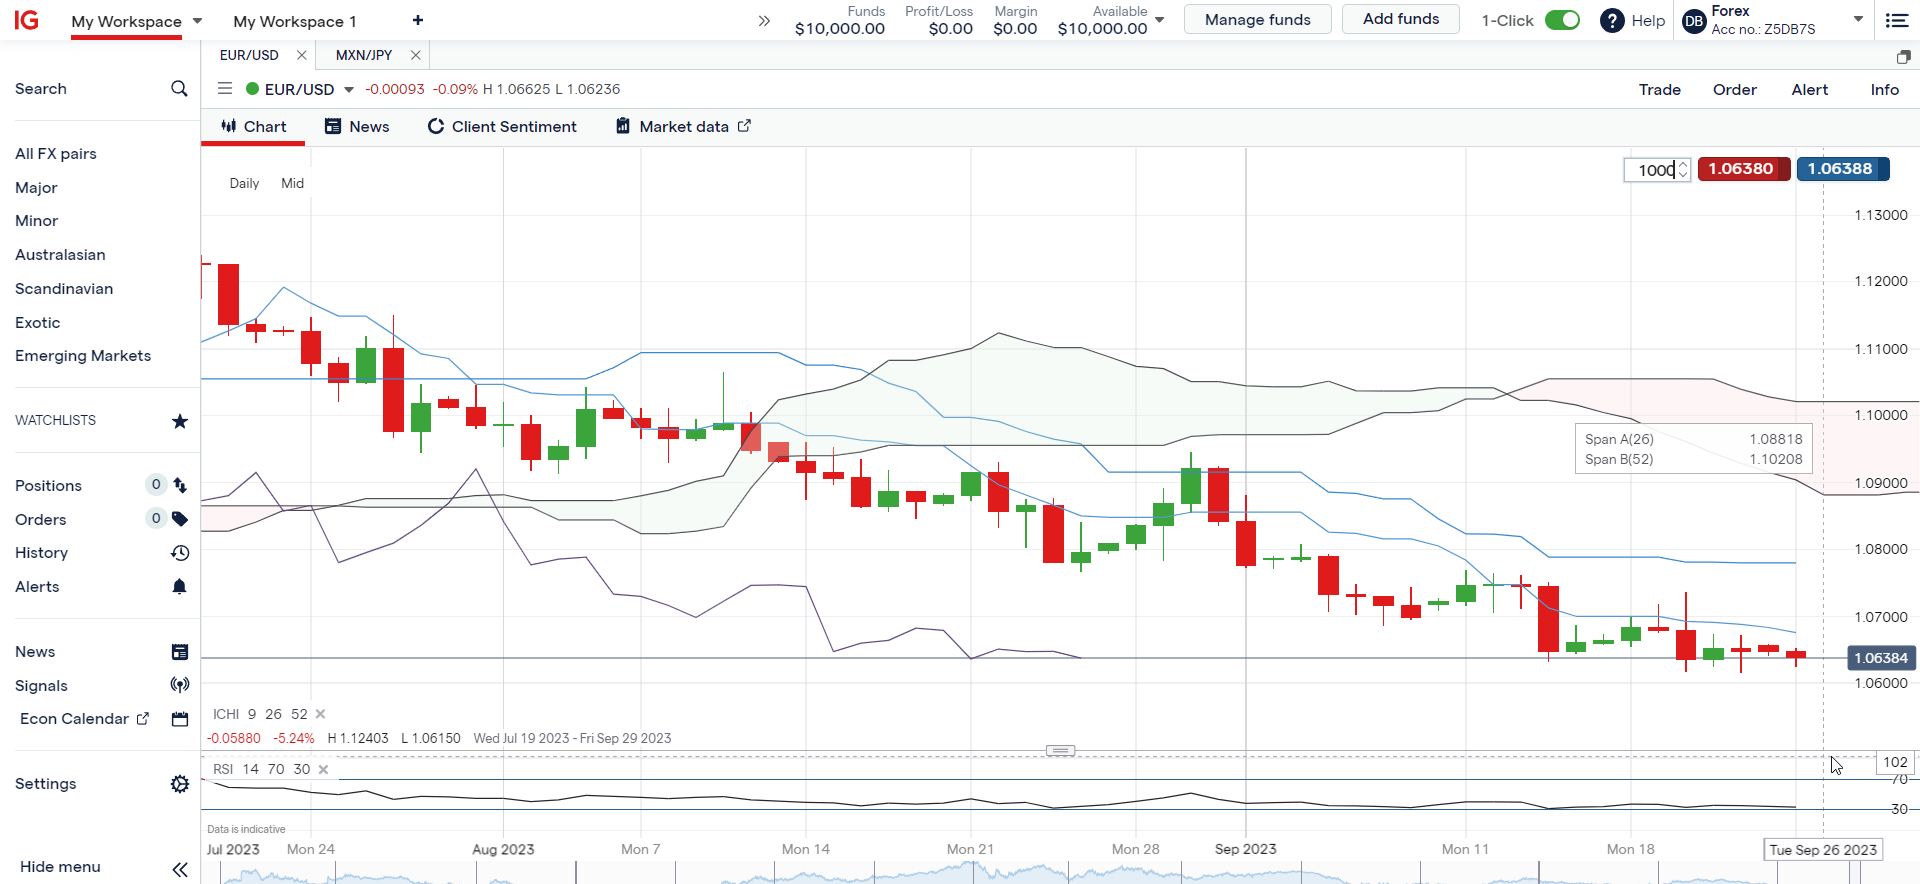This screenshot has width=1920, height=884.
Task: Click the search magnifier icon
Action: click(x=179, y=89)
